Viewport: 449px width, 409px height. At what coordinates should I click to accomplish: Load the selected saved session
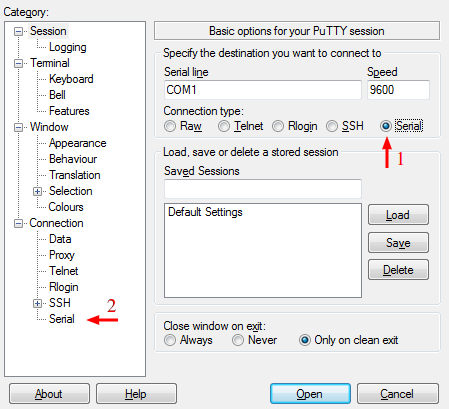[x=398, y=215]
